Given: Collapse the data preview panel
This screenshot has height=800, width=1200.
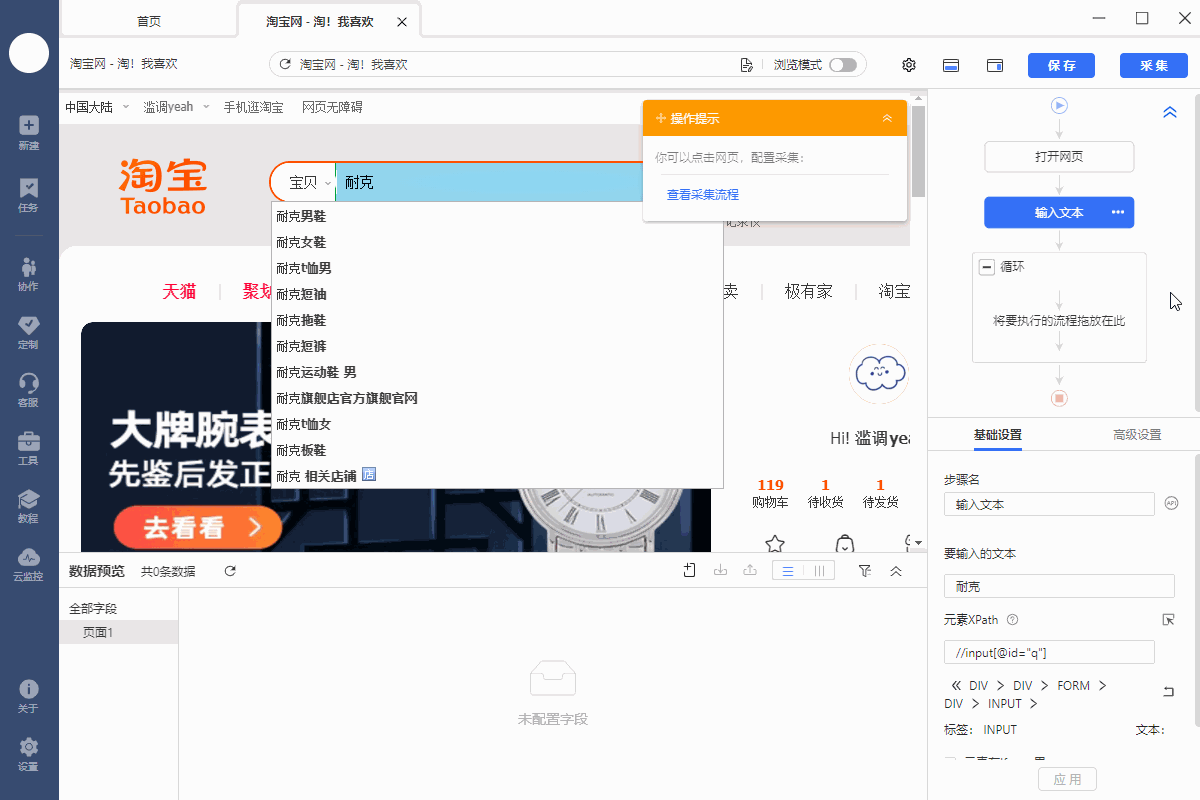Looking at the screenshot, I should pos(896,570).
